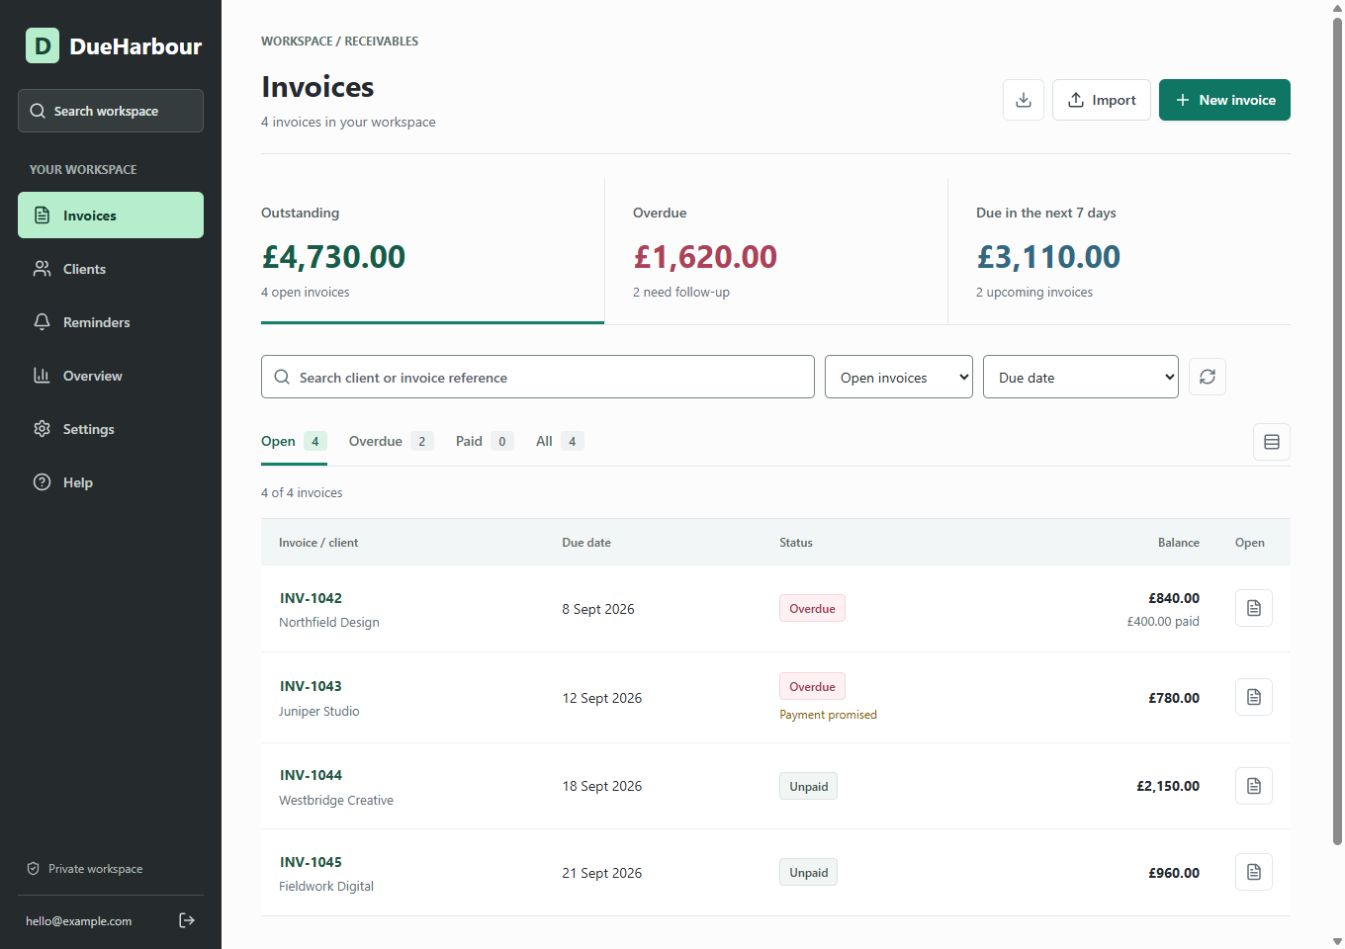The image size is (1345, 949).
Task: Click the Import button
Action: click(1101, 100)
